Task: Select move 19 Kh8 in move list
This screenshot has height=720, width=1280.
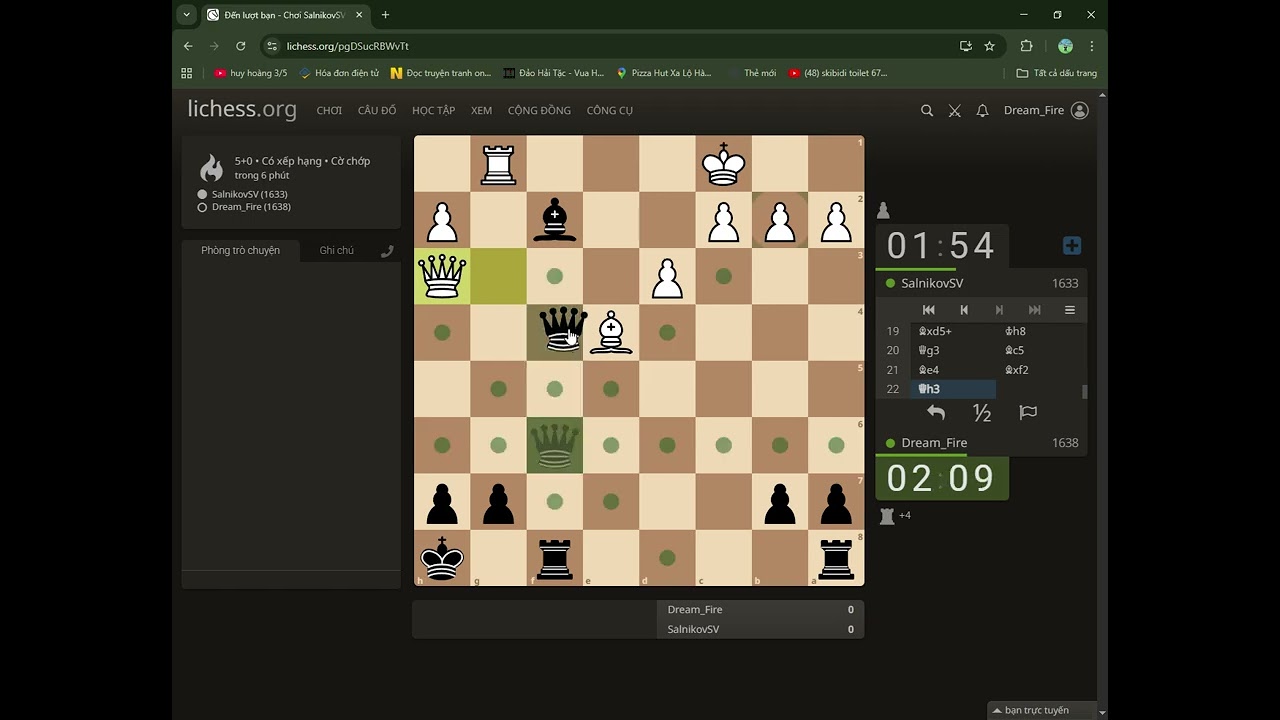Action: pyautogui.click(x=1040, y=331)
